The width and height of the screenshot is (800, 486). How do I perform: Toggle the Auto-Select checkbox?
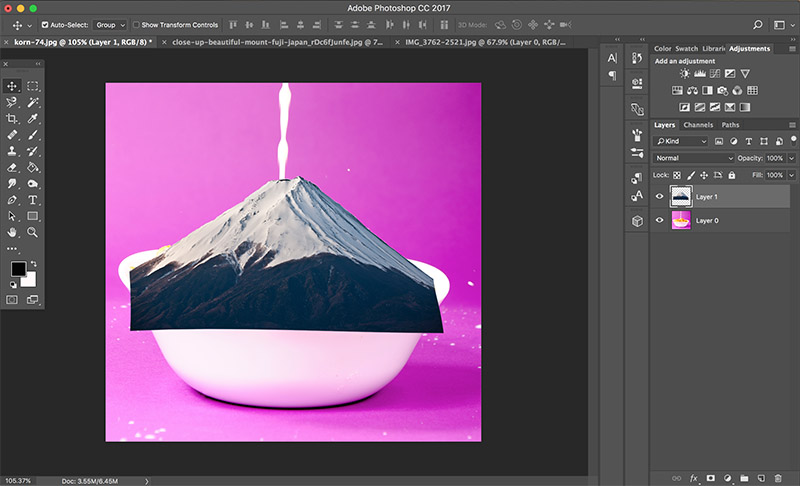45,24
